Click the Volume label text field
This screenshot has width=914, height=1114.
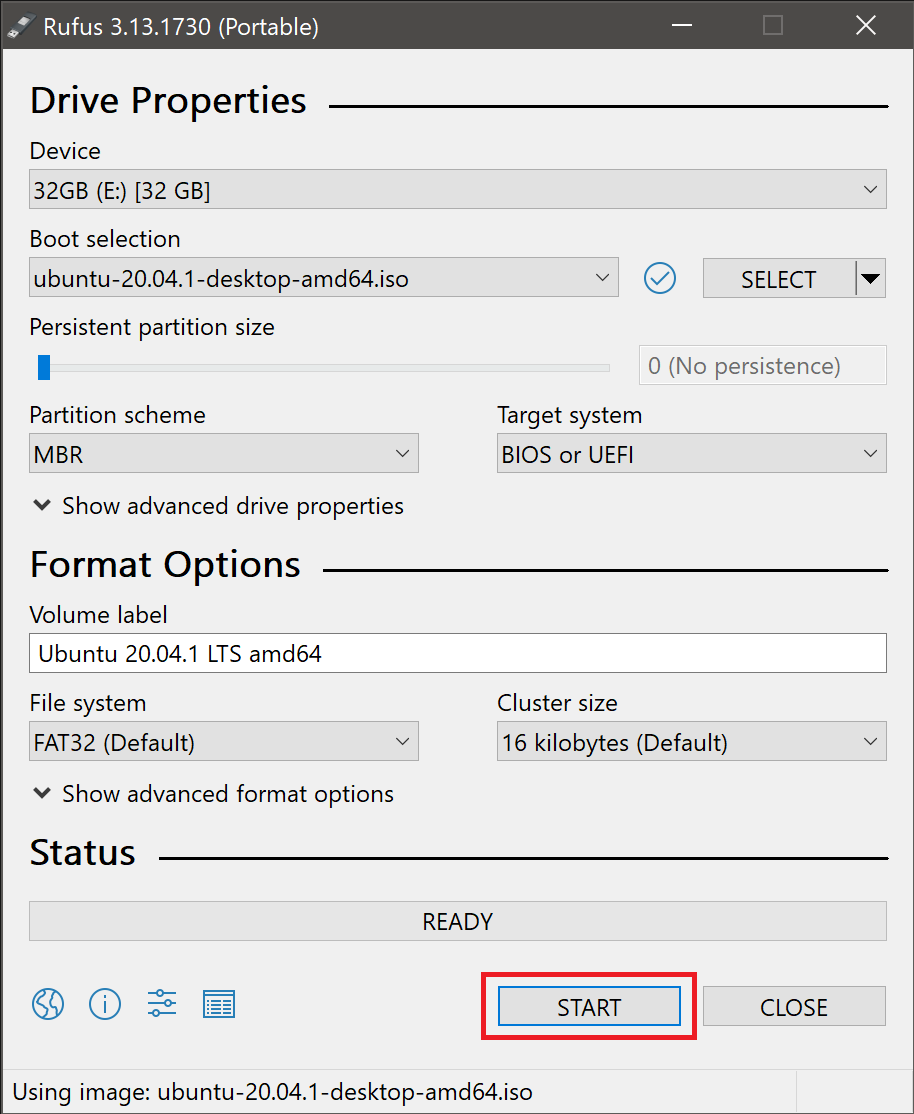457,654
